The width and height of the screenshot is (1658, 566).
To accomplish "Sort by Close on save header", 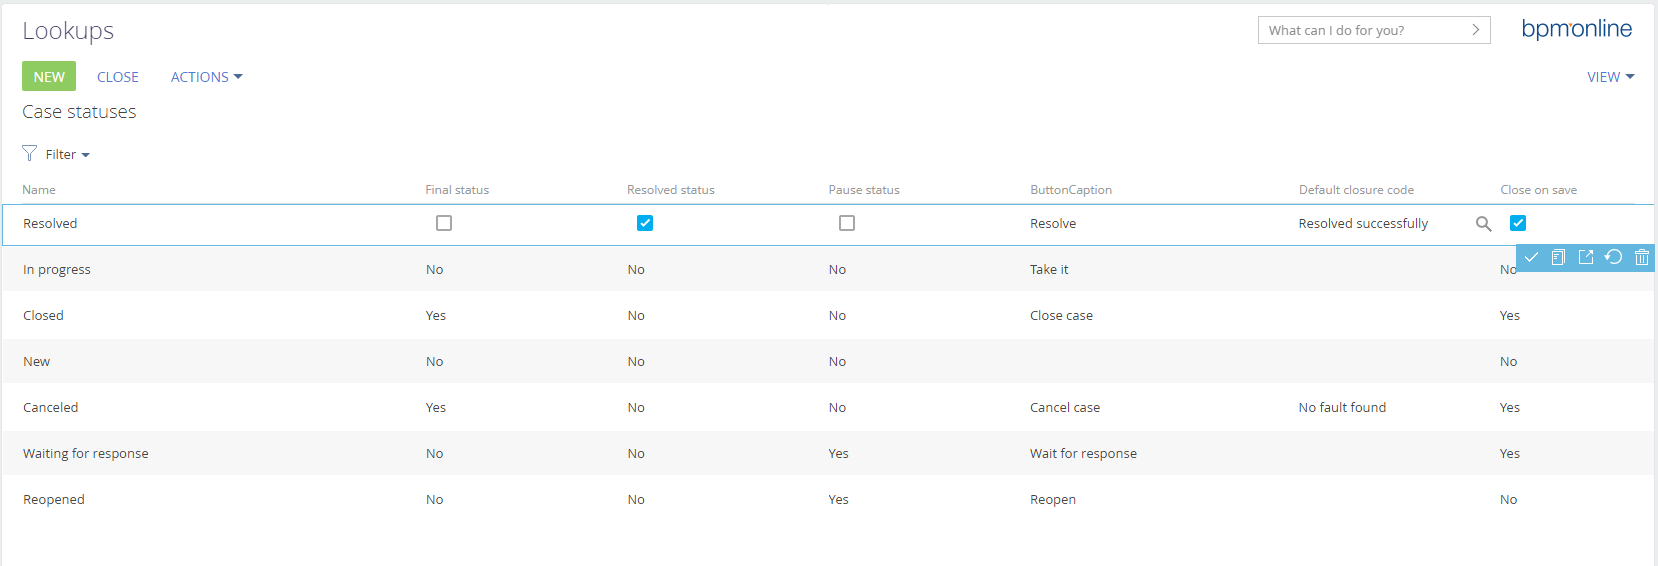I will (1538, 190).
